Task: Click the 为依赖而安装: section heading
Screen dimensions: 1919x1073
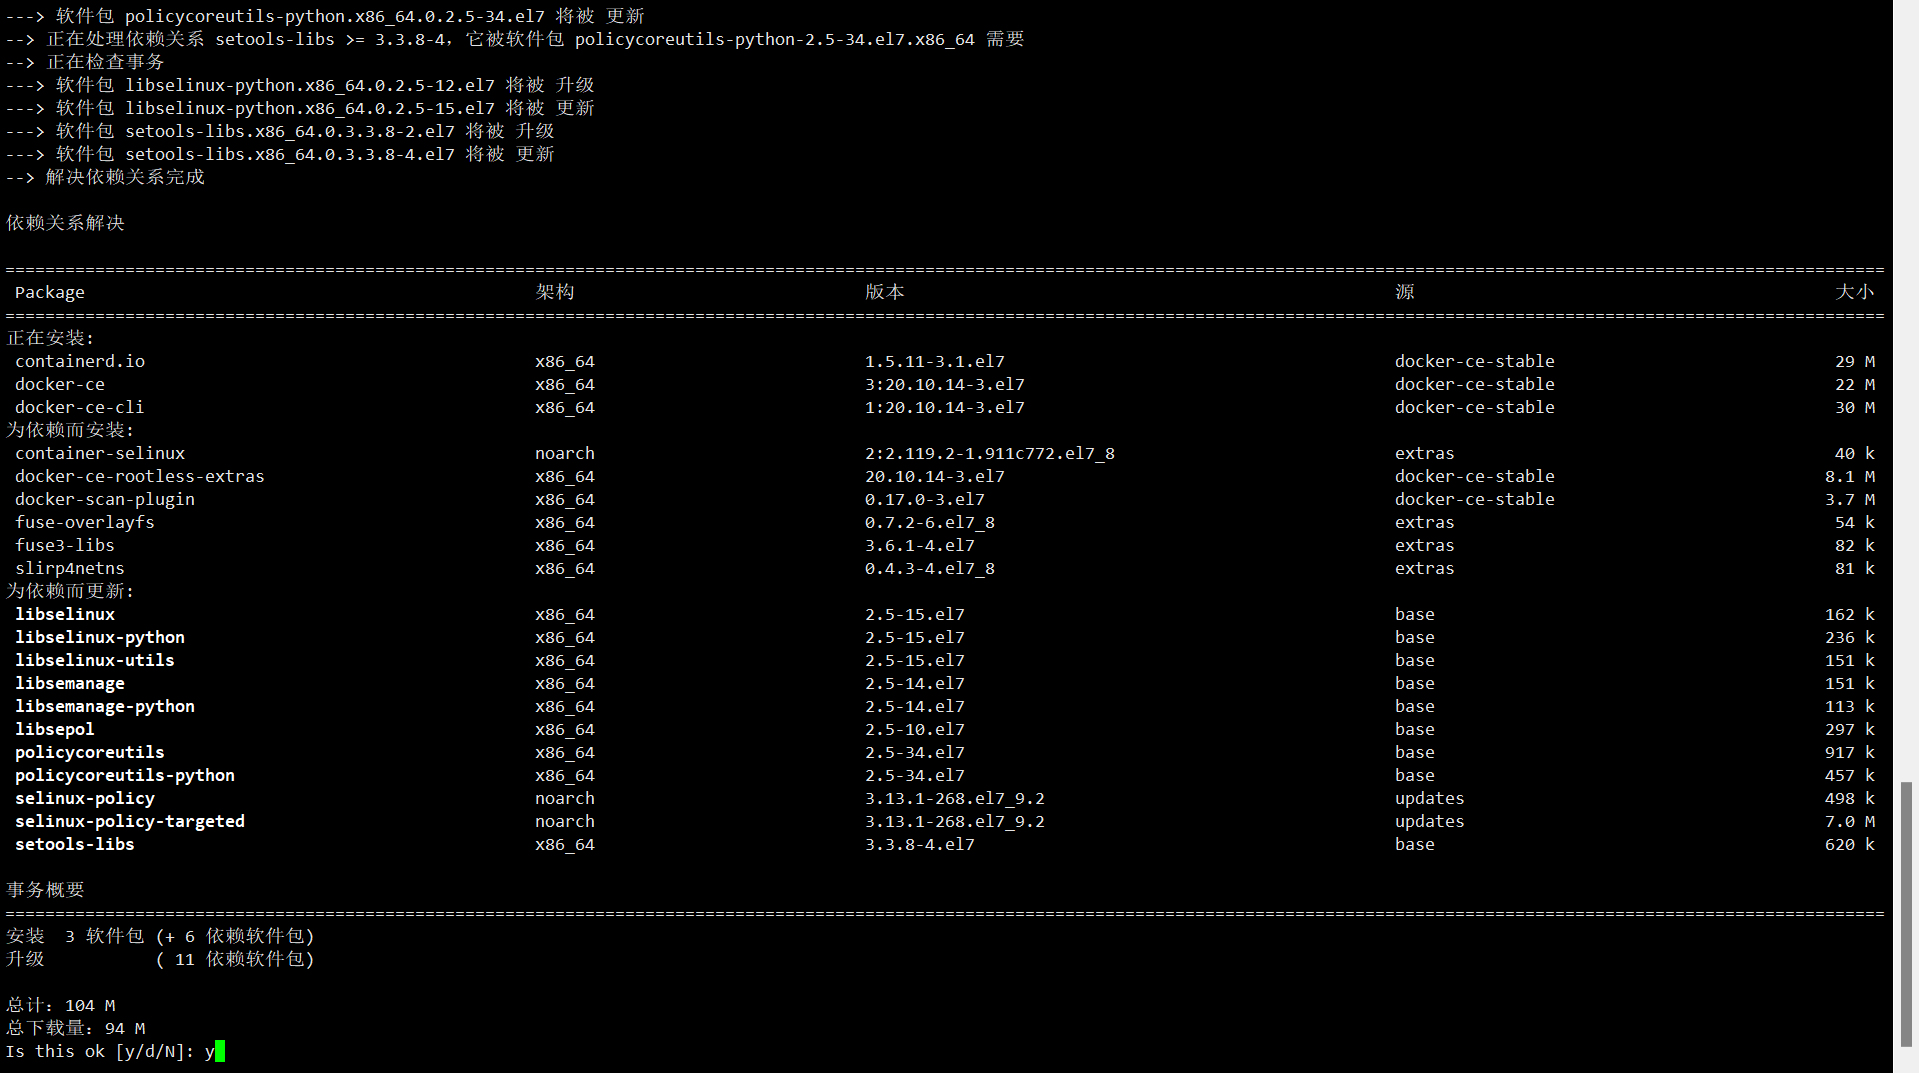Action: click(70, 430)
